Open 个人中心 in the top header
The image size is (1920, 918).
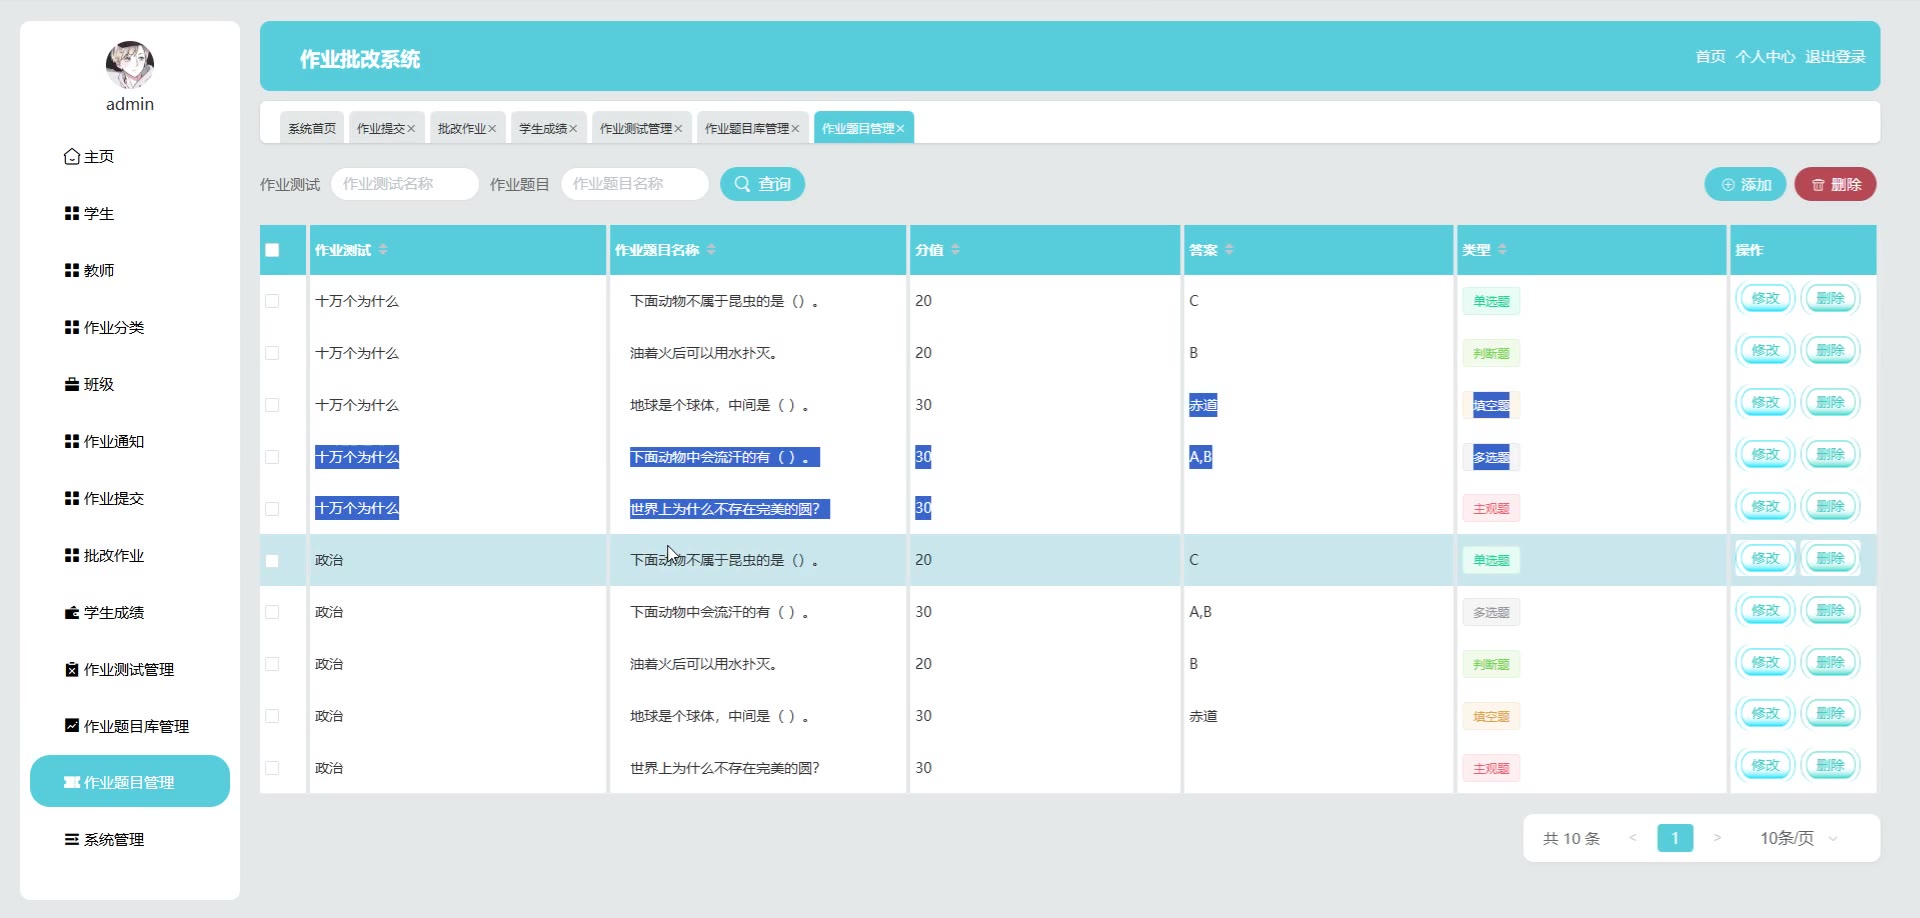(x=1765, y=57)
